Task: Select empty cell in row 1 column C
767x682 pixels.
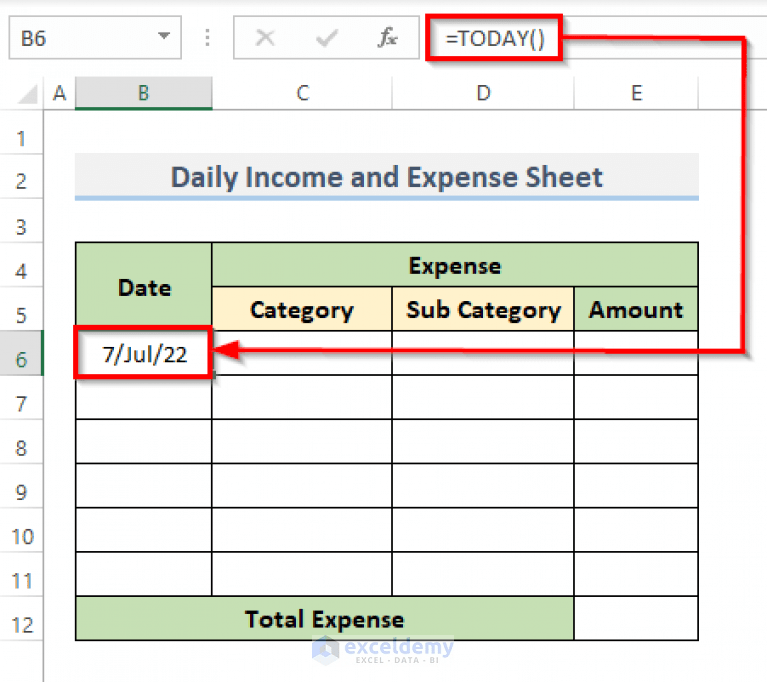Action: click(302, 133)
